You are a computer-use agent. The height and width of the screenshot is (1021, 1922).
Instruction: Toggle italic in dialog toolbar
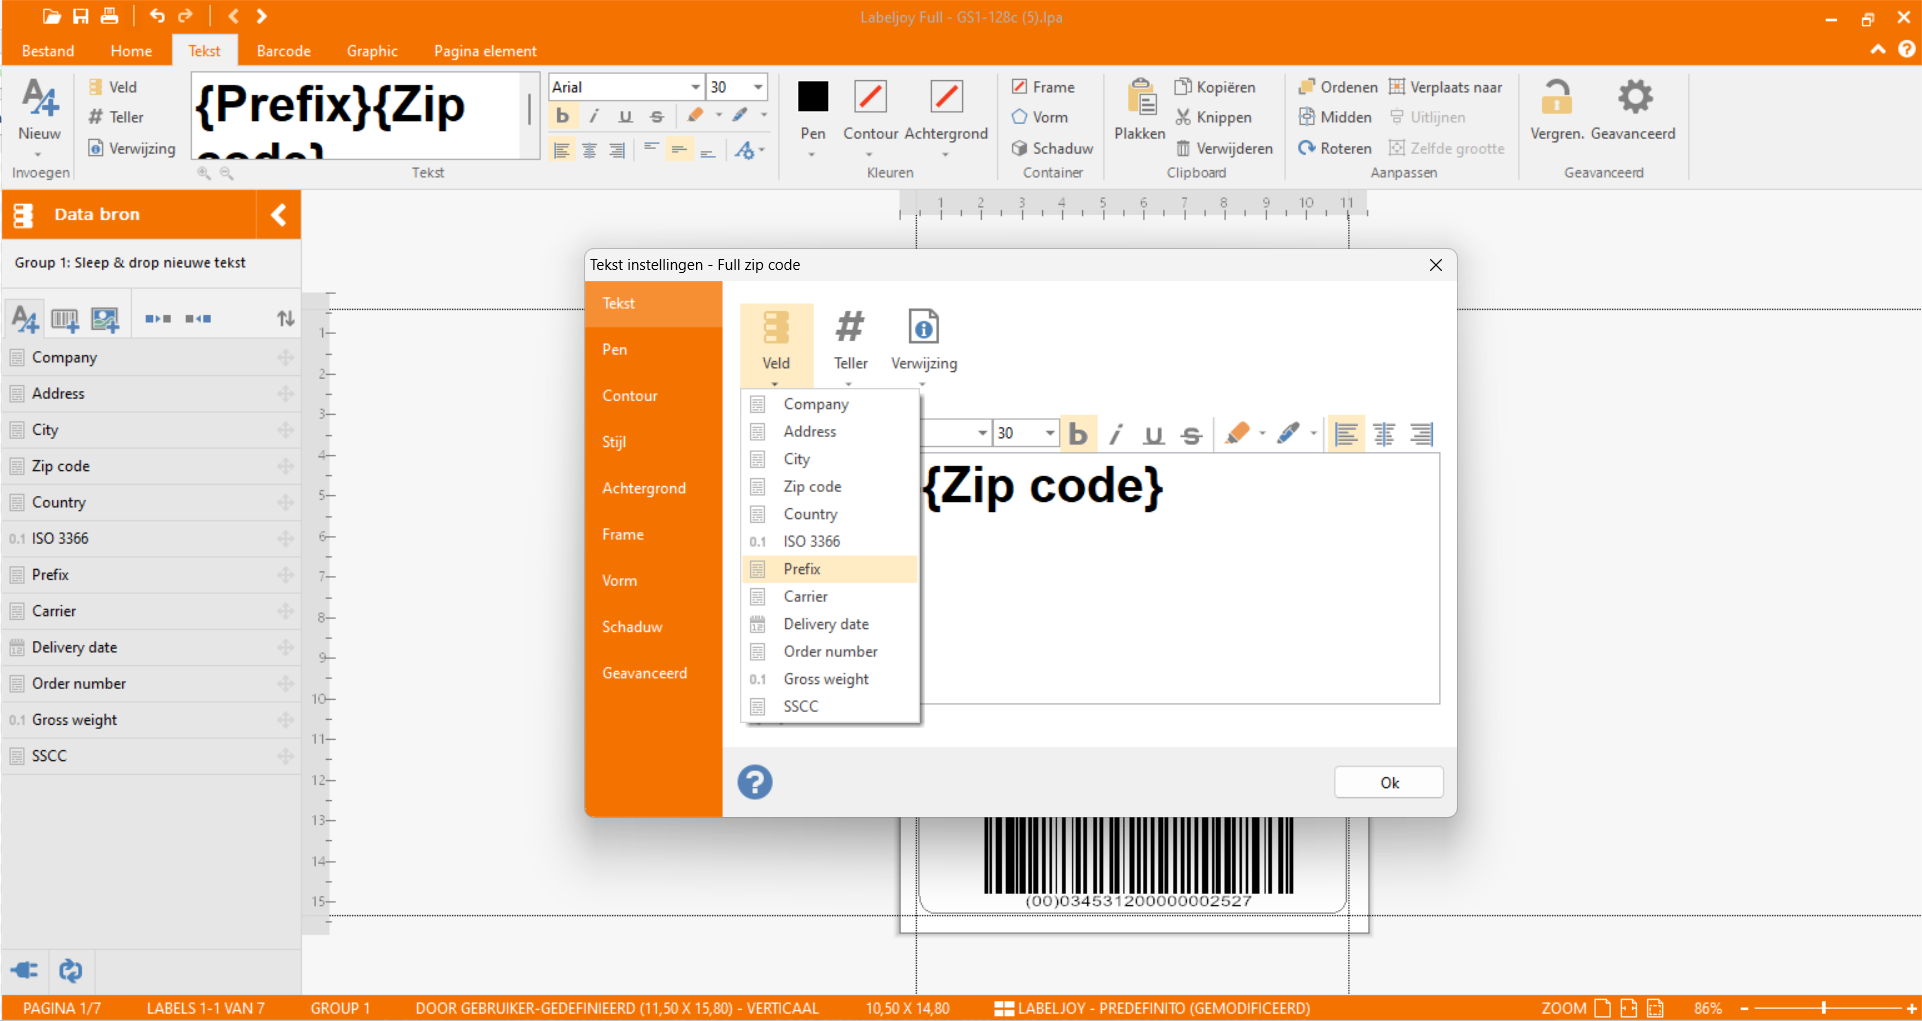point(1116,434)
